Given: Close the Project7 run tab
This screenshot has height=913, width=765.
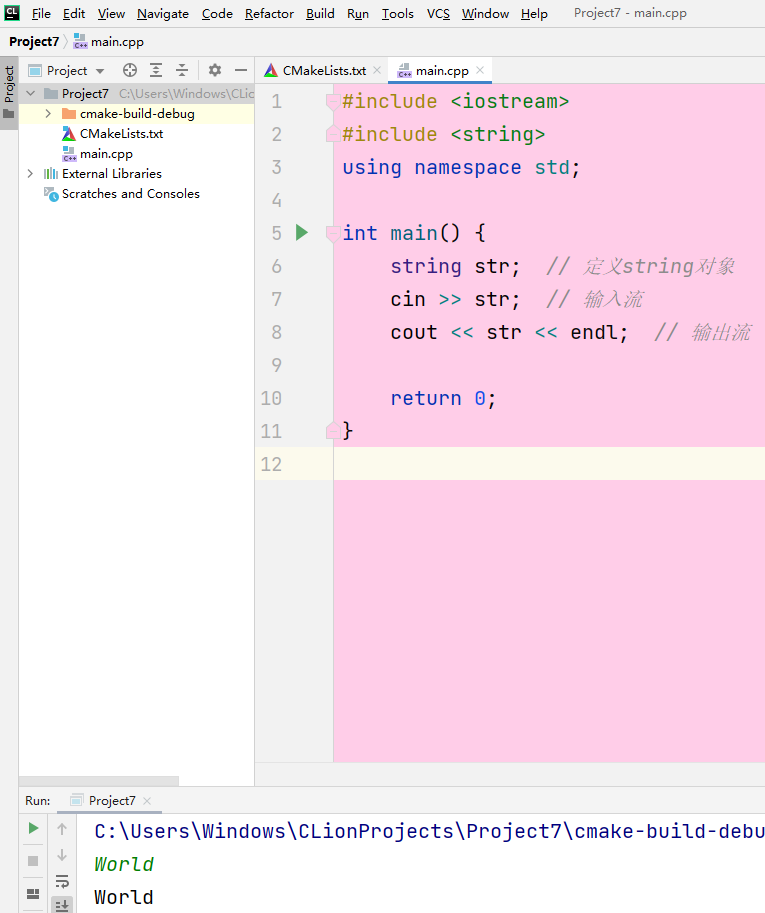Looking at the screenshot, I should [147, 801].
